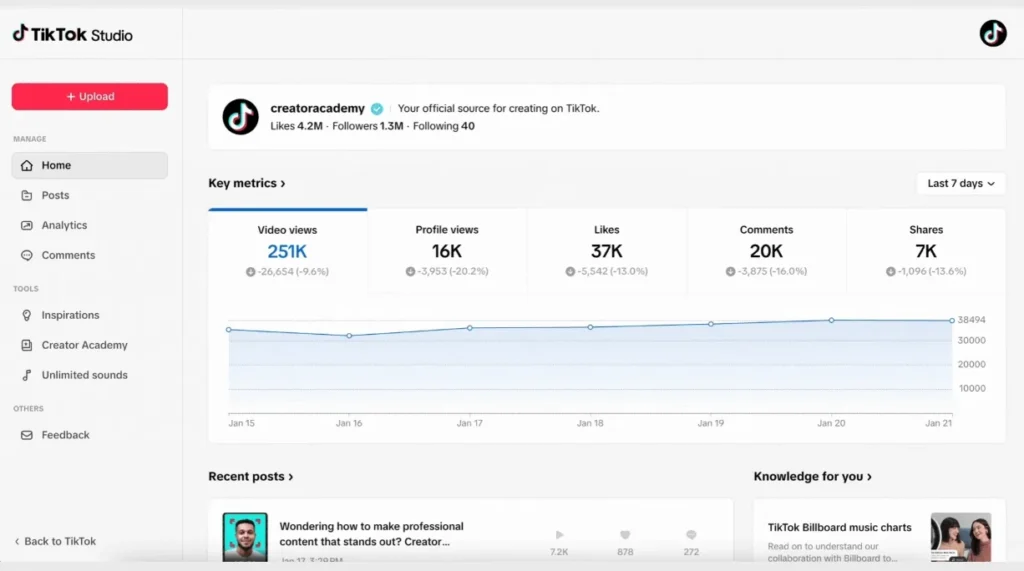Screen dimensions: 1024x571
Task: Click the decrease icon under the Comments metric
Action: tap(730, 271)
